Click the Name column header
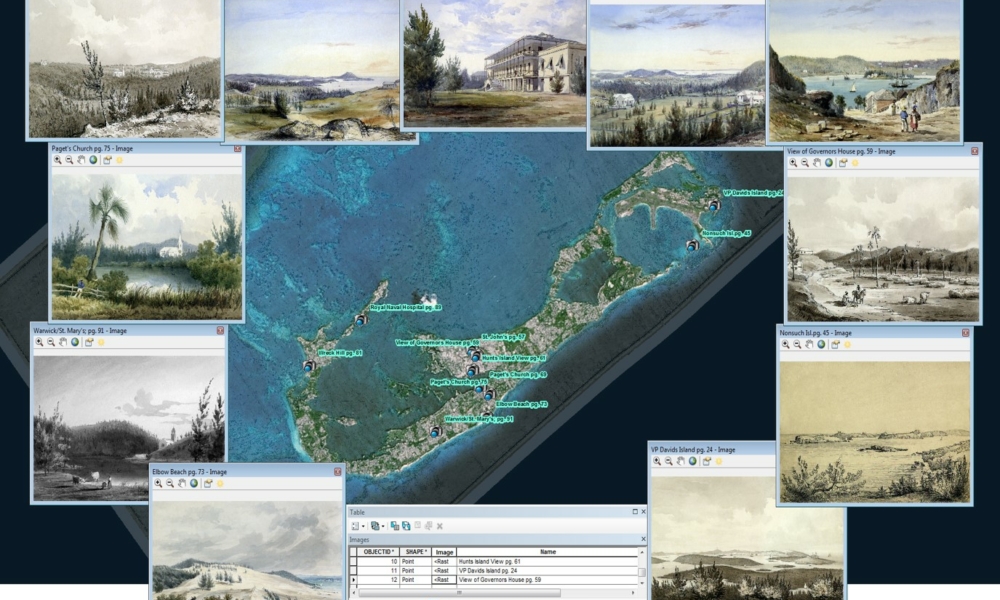Screen dimensions: 1000x600 [x=547, y=551]
